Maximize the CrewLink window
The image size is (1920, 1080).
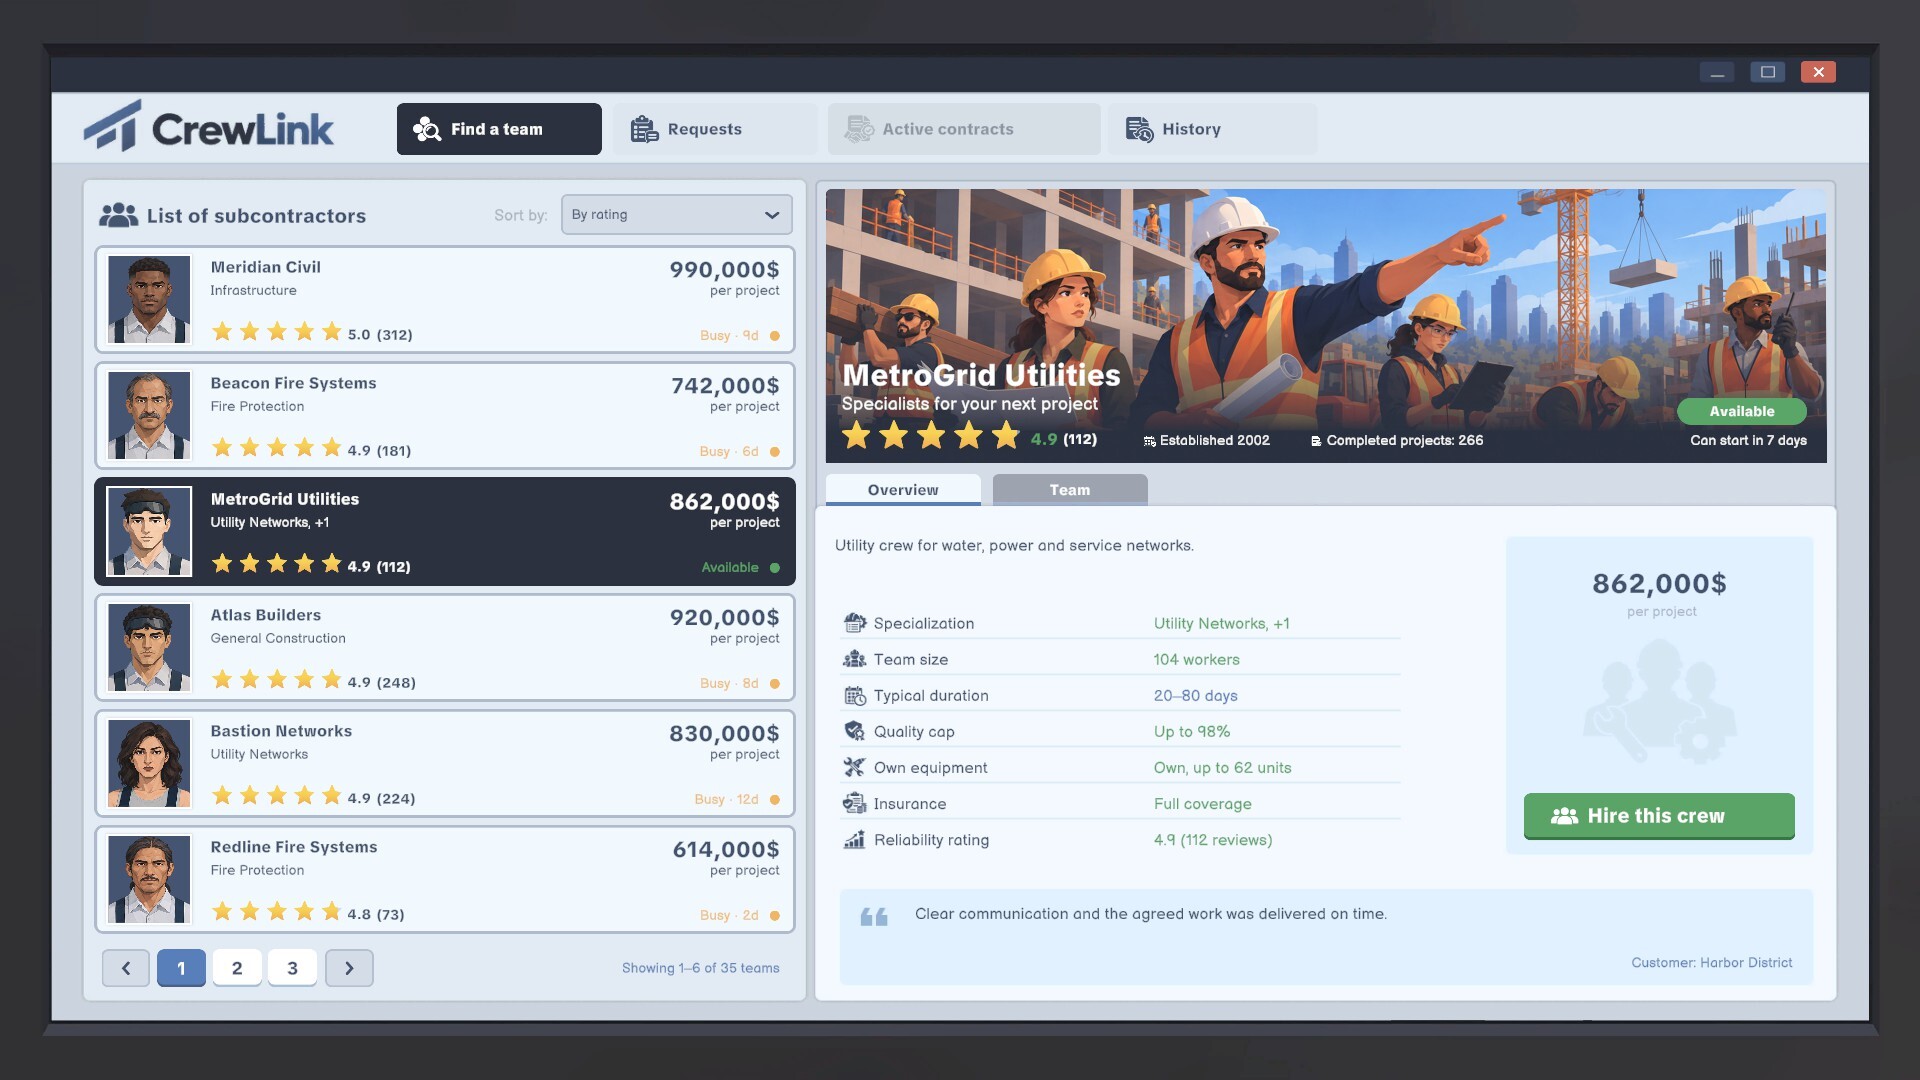coord(1767,72)
